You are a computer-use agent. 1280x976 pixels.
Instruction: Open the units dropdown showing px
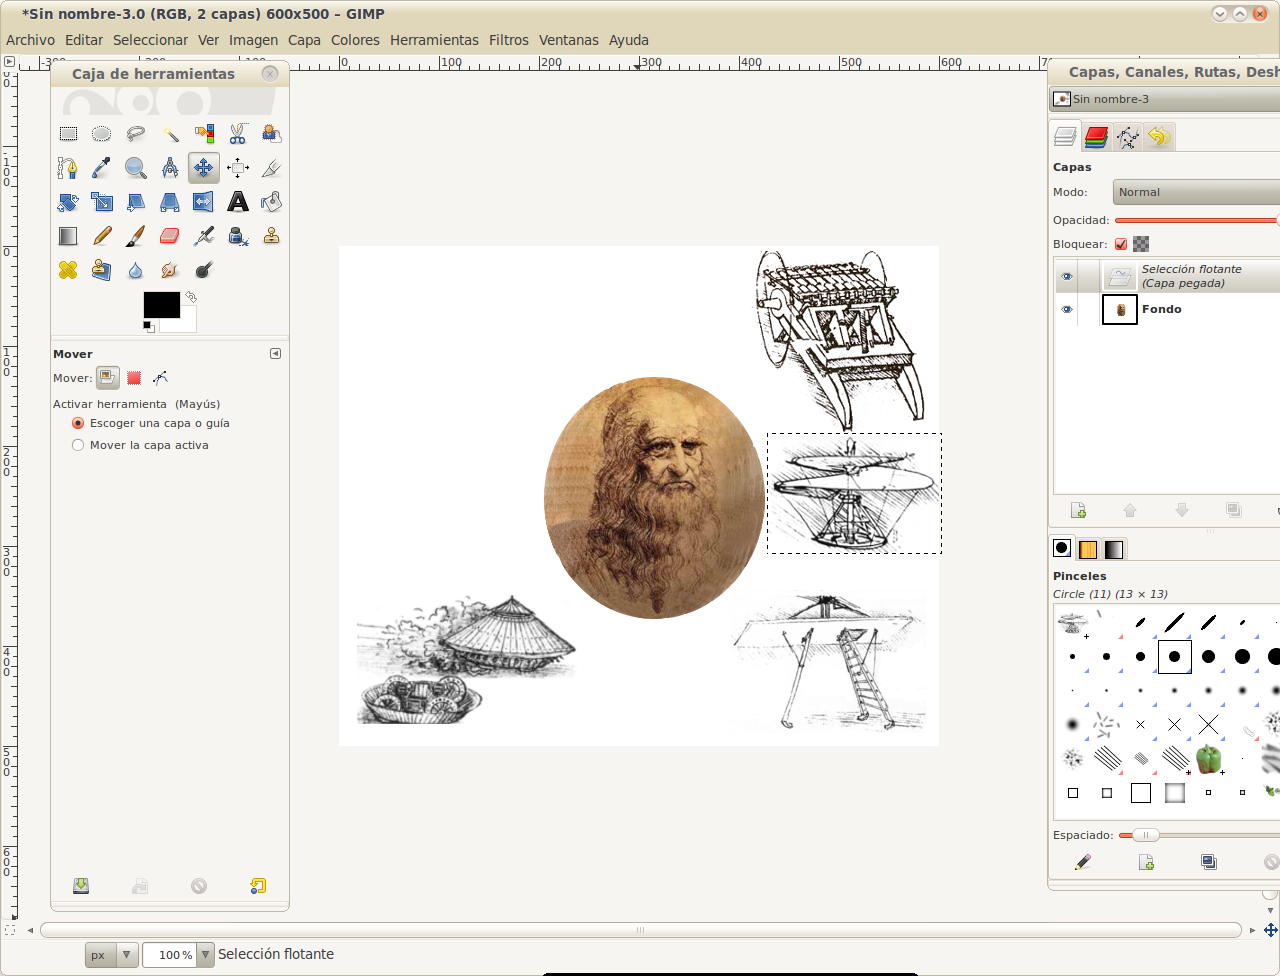[x=111, y=954]
